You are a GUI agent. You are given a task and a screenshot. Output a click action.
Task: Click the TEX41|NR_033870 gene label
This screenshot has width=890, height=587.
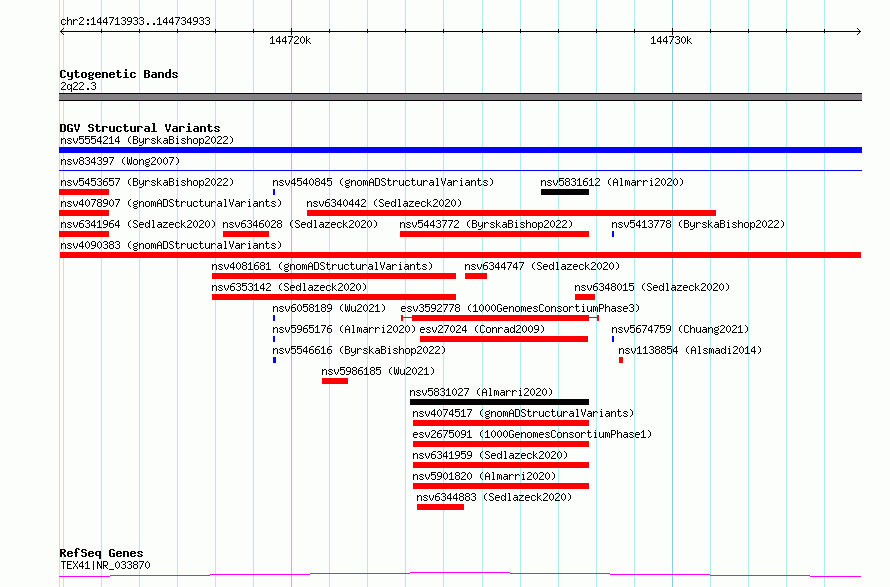[x=105, y=565]
